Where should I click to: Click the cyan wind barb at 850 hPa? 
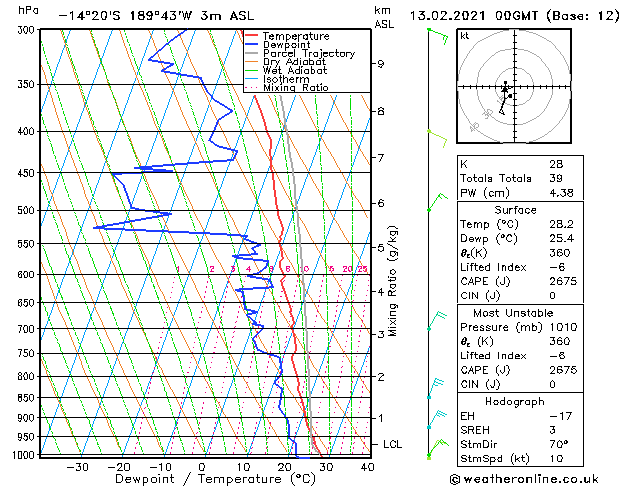(x=436, y=388)
